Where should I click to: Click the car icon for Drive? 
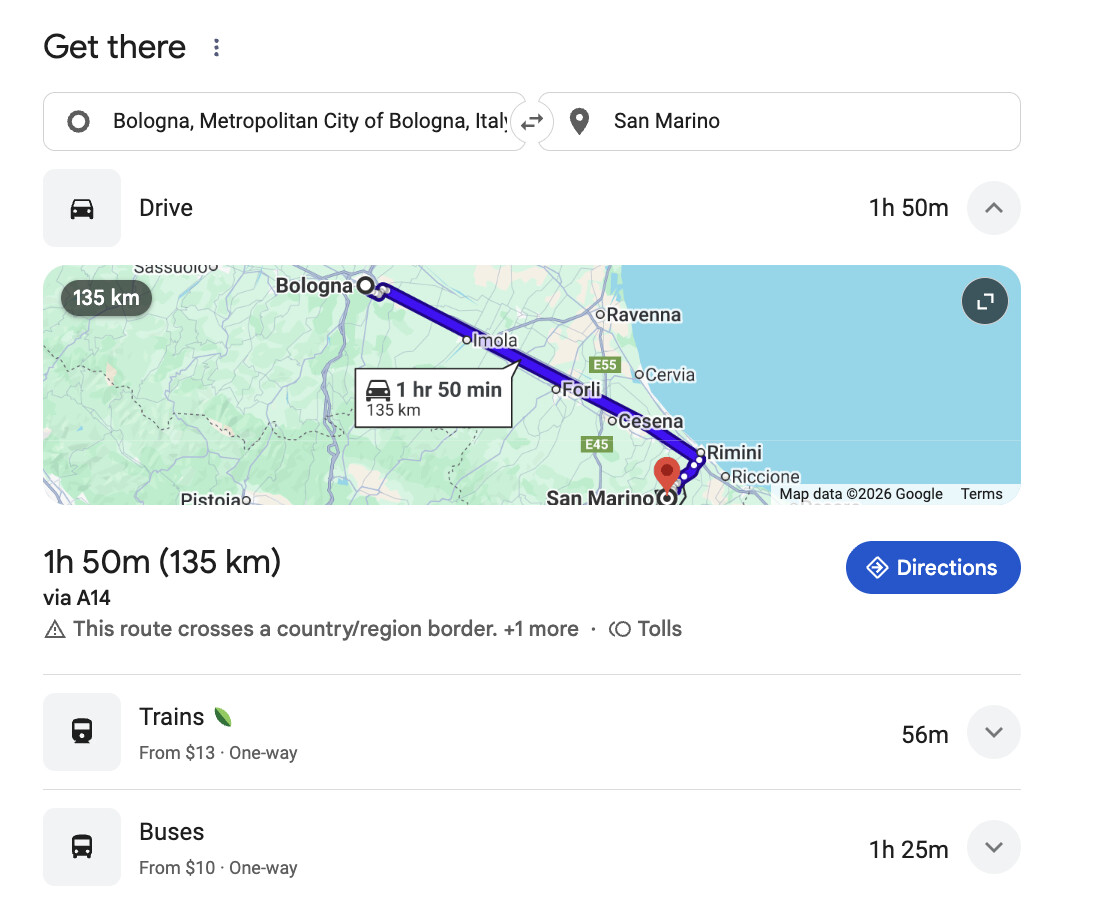point(82,208)
